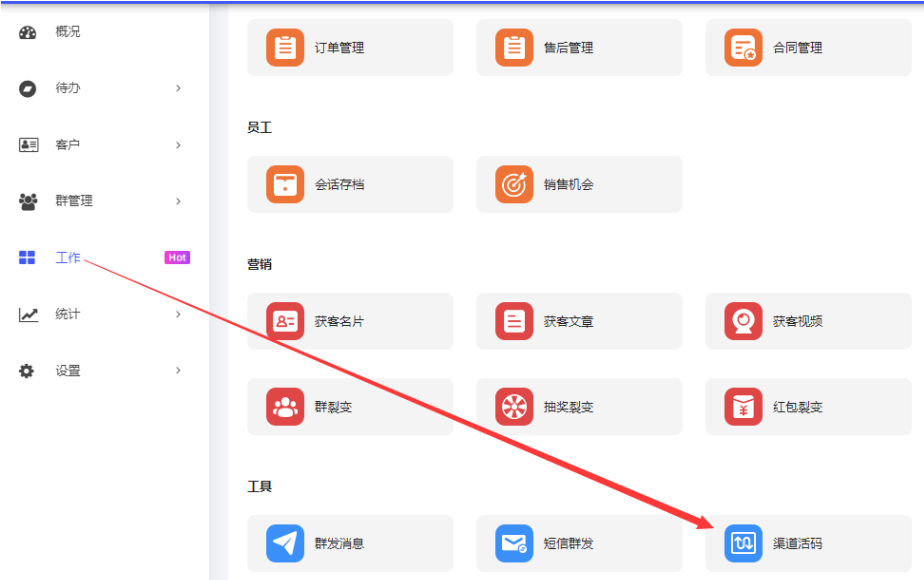Open the 合同管理 card label
924x580 pixels.
[x=798, y=48]
